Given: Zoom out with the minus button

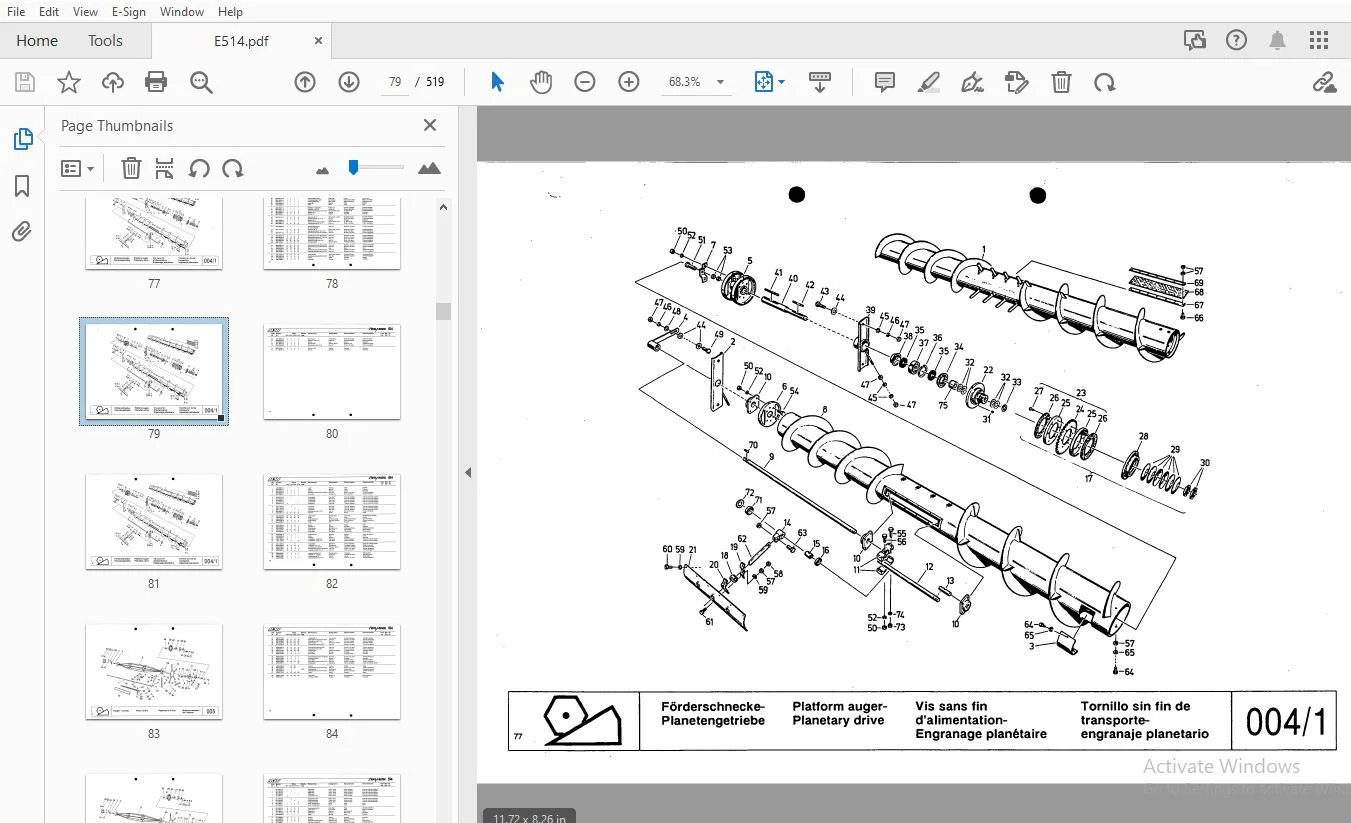Looking at the screenshot, I should [585, 82].
